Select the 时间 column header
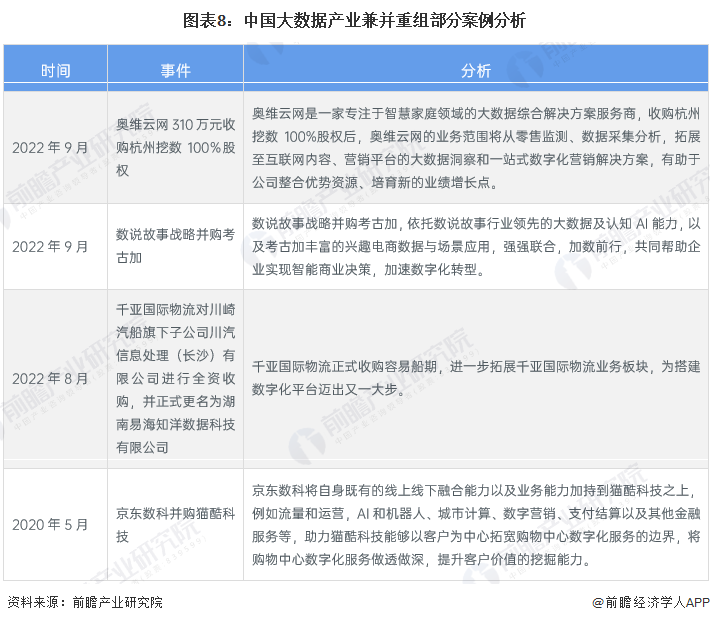 click(55, 71)
